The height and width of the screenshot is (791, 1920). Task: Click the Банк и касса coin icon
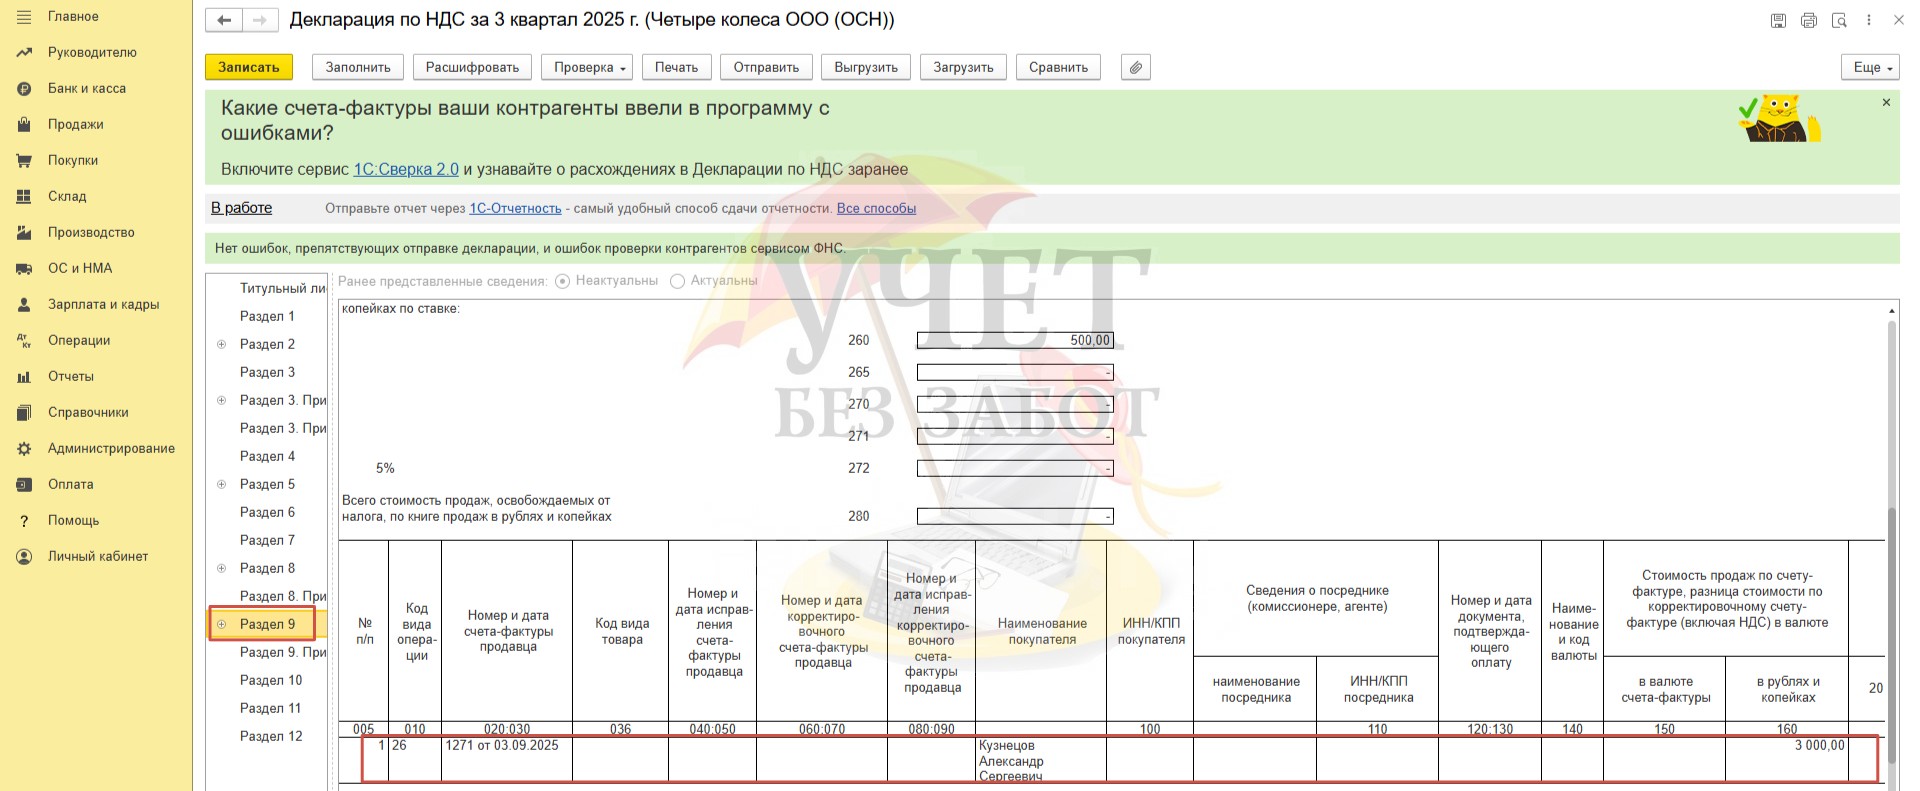25,89
